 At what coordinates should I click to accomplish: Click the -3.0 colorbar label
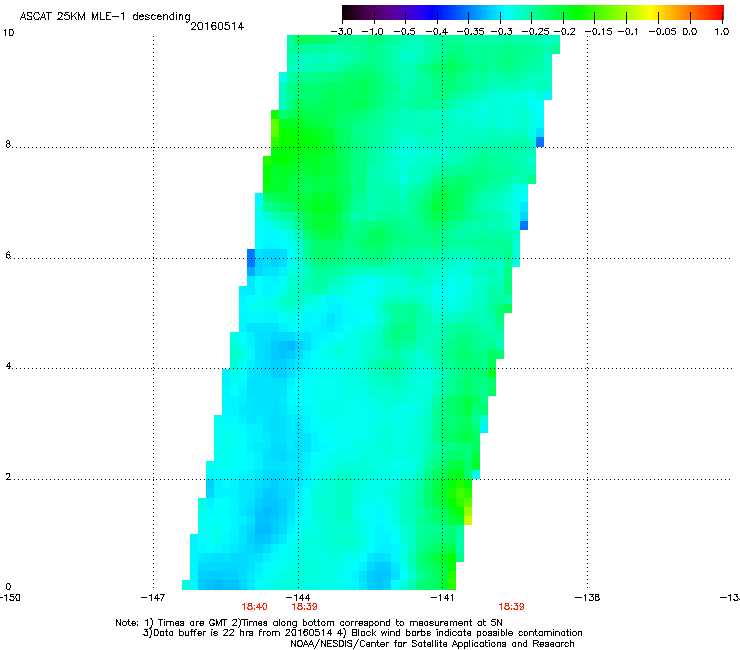pyautogui.click(x=342, y=32)
